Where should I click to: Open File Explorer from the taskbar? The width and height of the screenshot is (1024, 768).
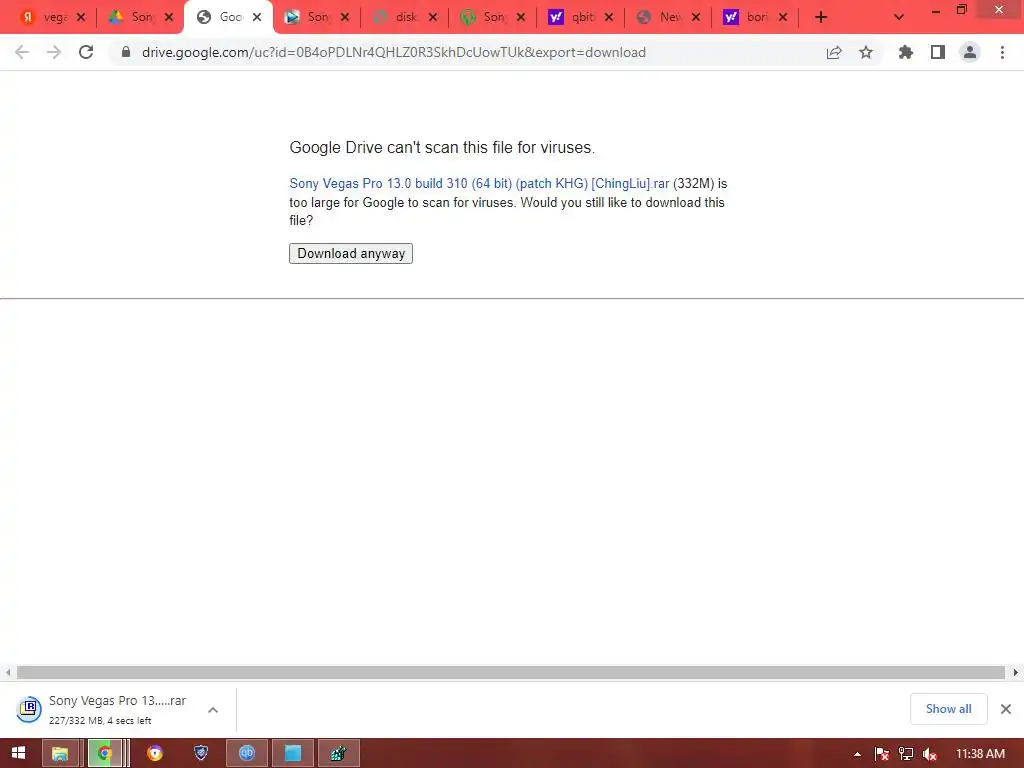point(60,753)
